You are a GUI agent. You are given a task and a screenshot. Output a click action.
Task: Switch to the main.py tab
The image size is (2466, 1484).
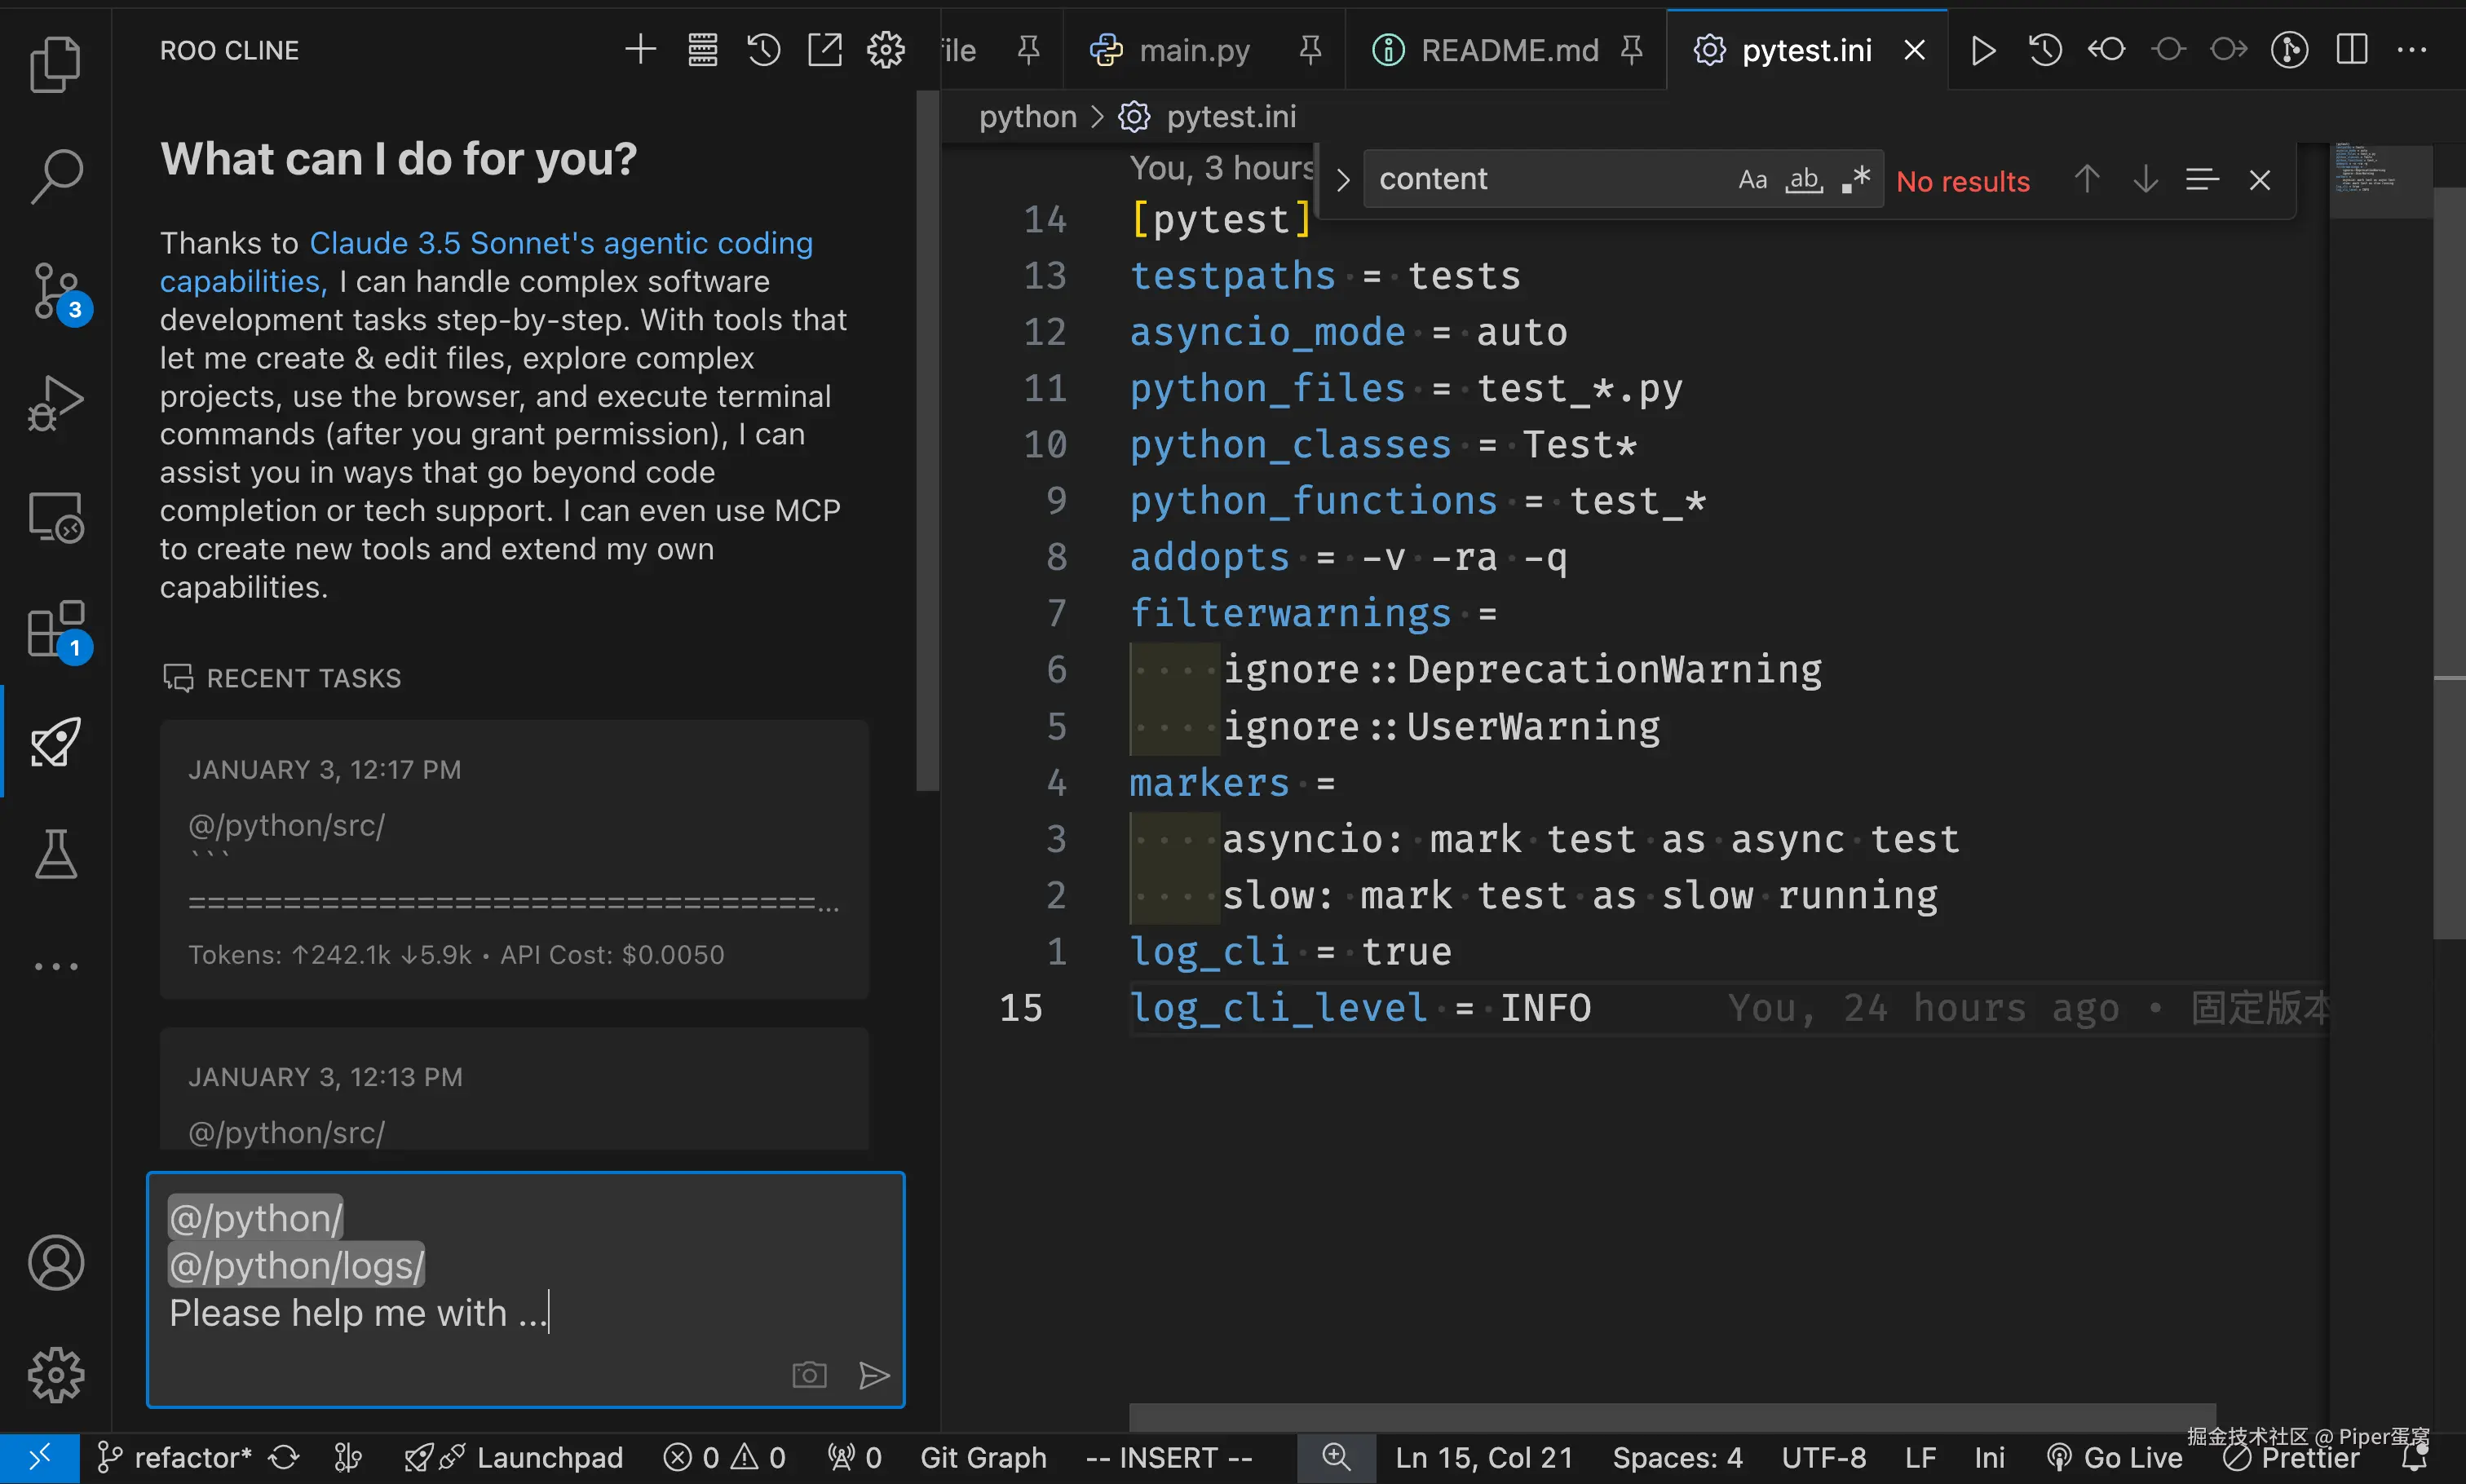coord(1193,50)
